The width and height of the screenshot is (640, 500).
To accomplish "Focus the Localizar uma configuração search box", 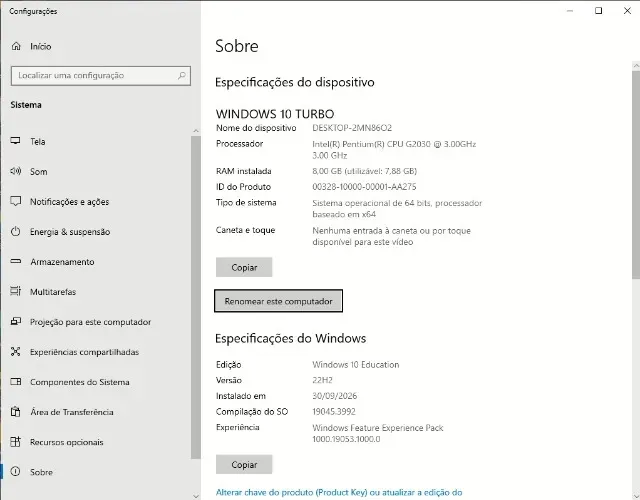I will click(101, 76).
